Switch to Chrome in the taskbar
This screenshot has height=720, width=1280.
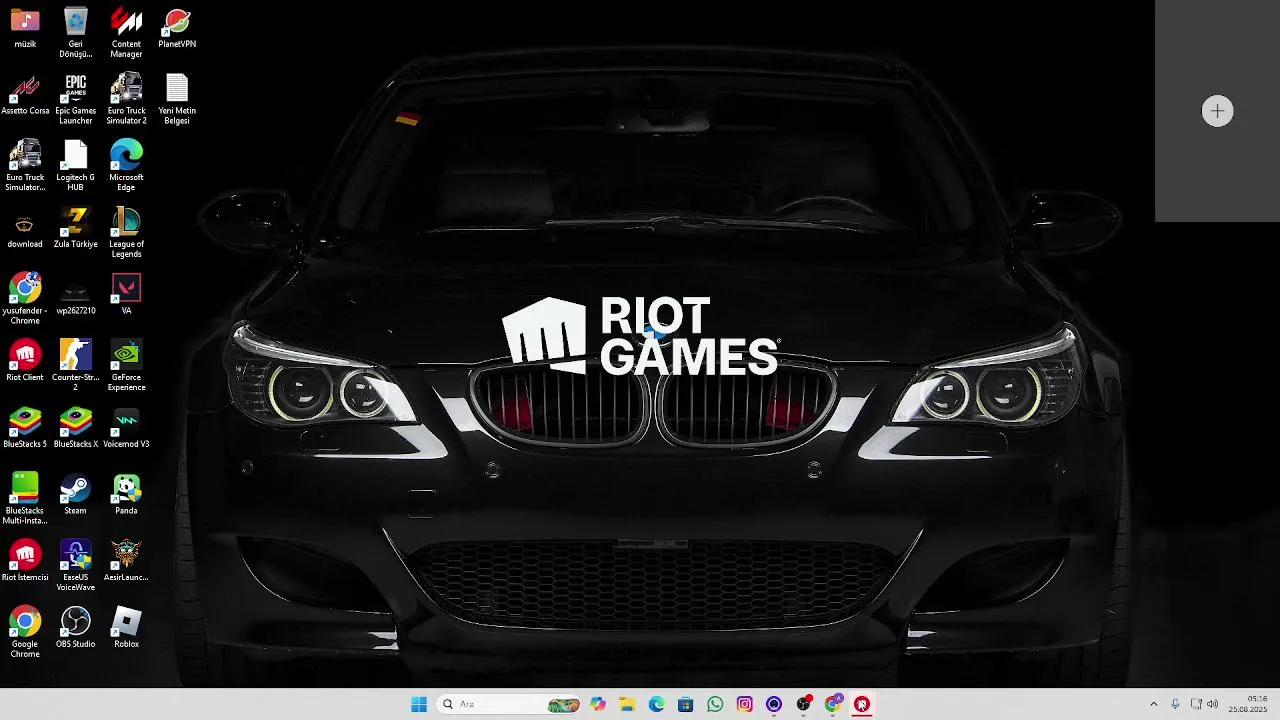coord(833,704)
